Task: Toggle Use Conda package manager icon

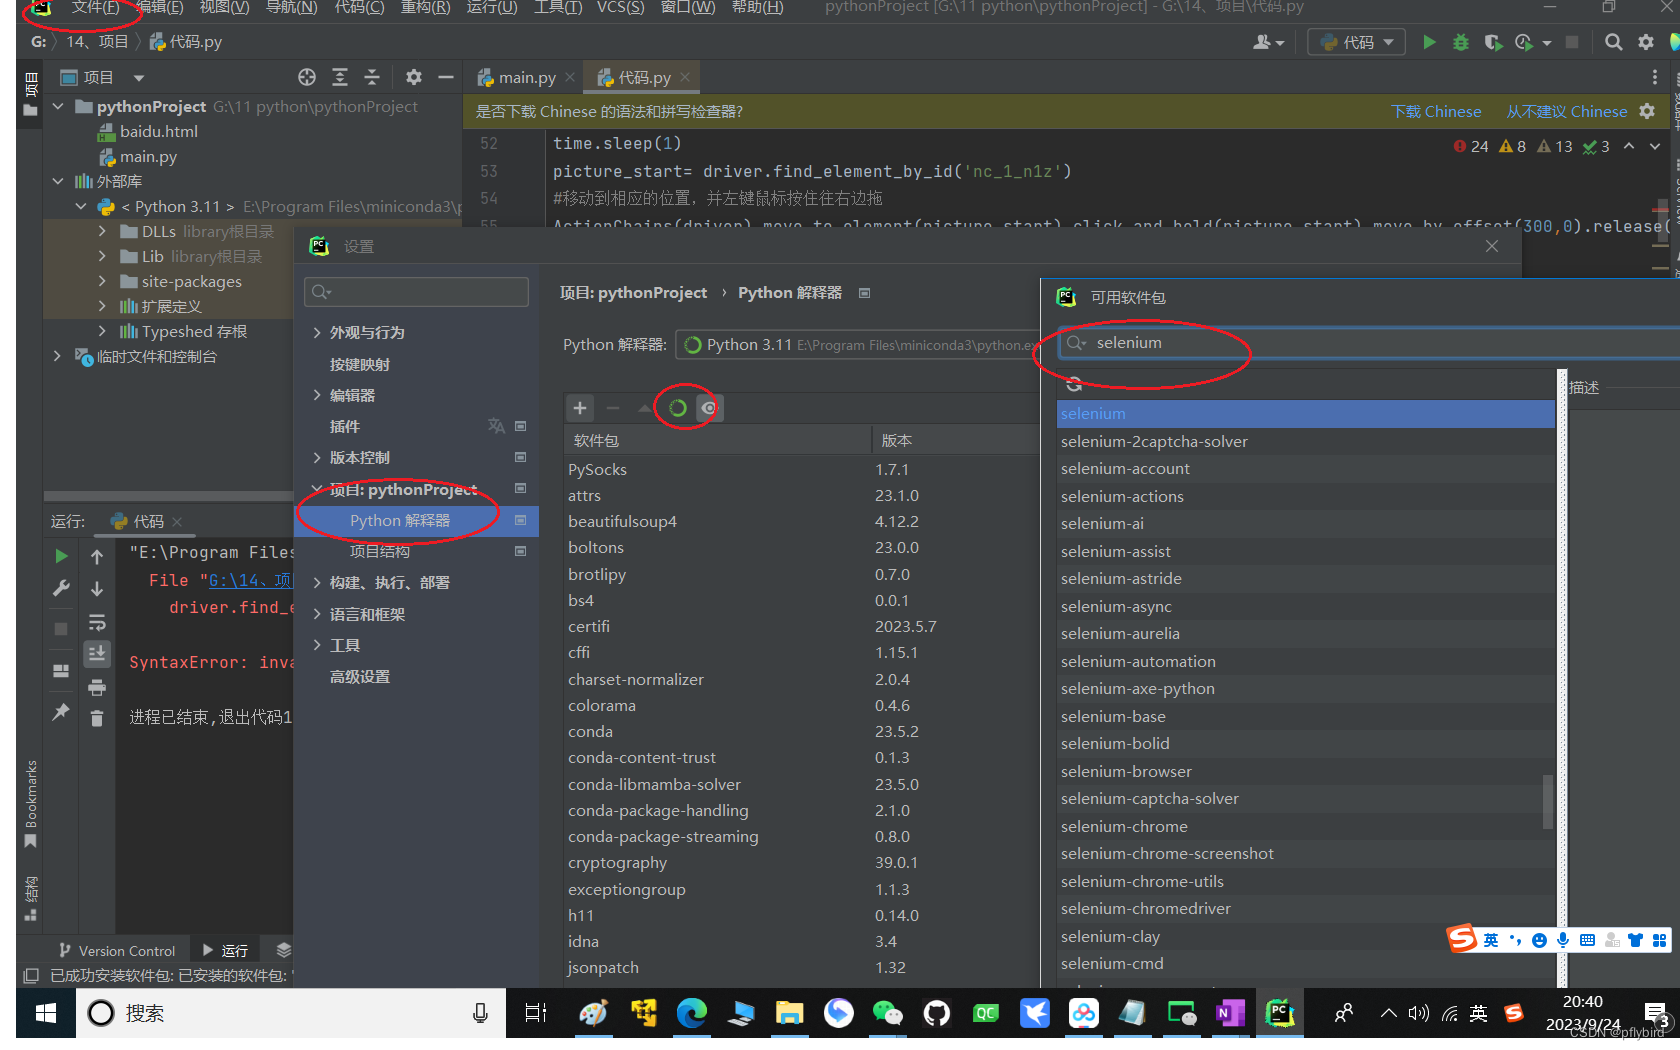Action: click(677, 408)
